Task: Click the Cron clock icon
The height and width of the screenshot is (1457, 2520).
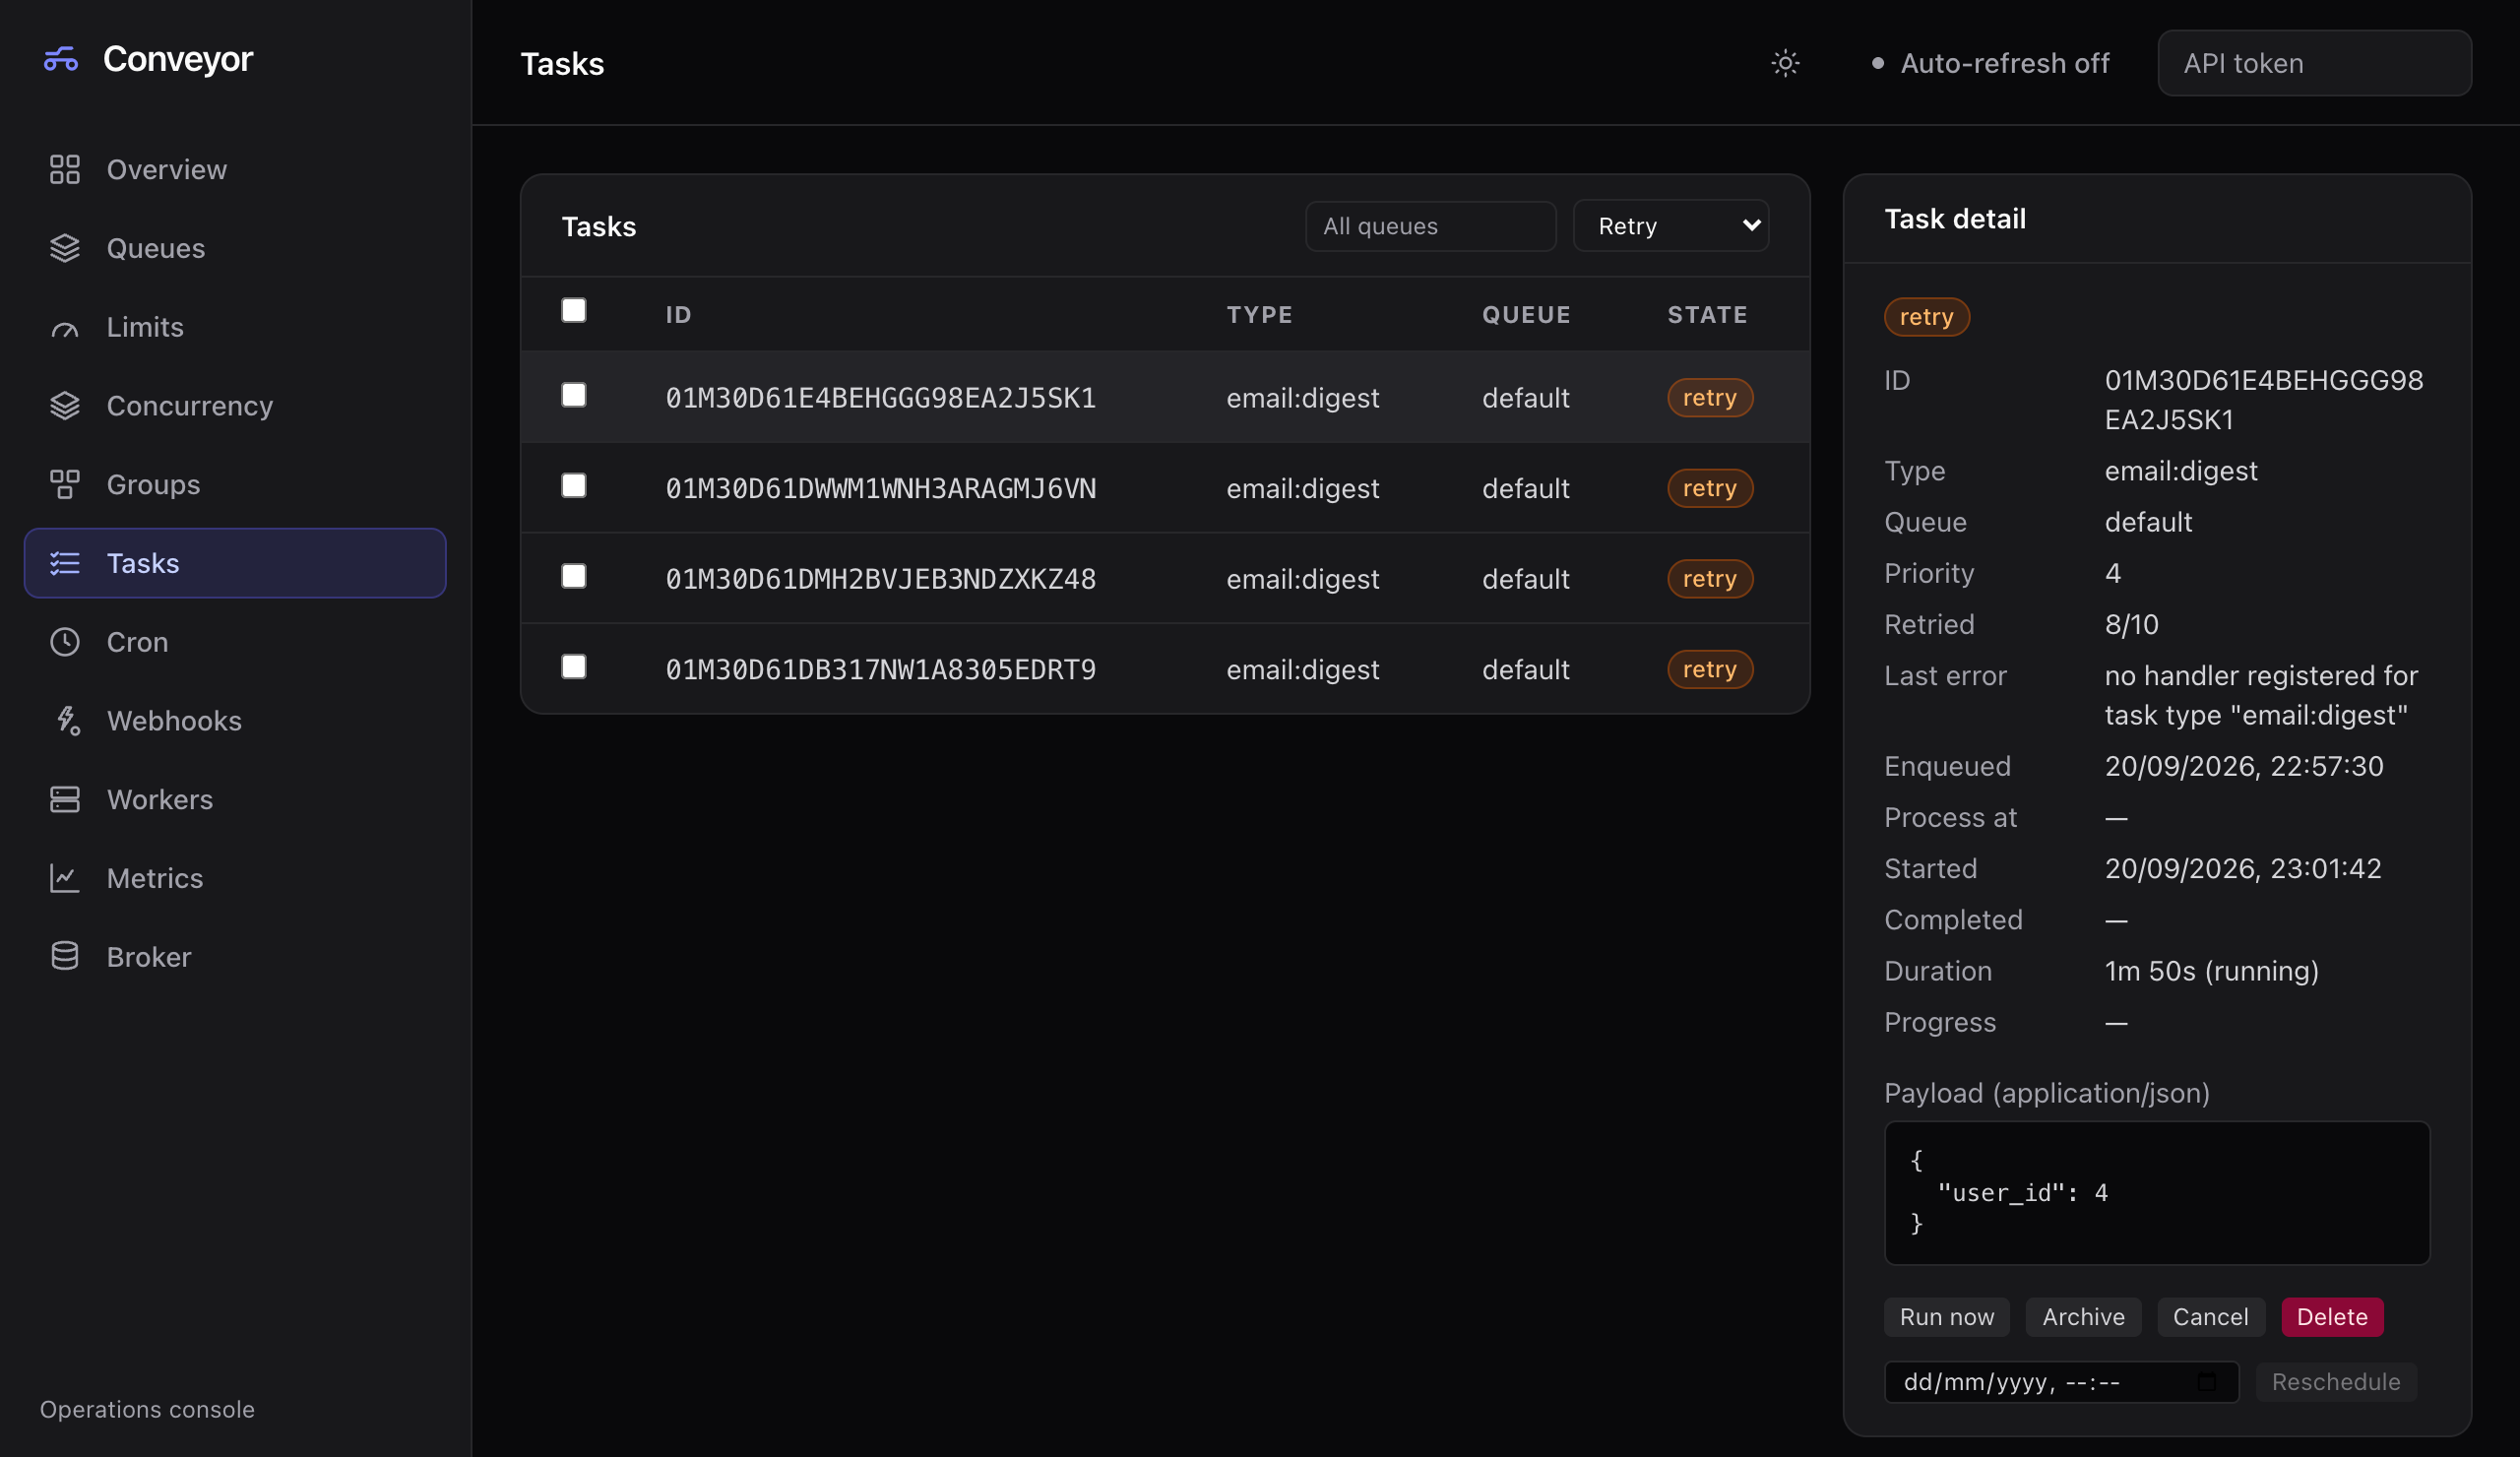Action: click(65, 642)
